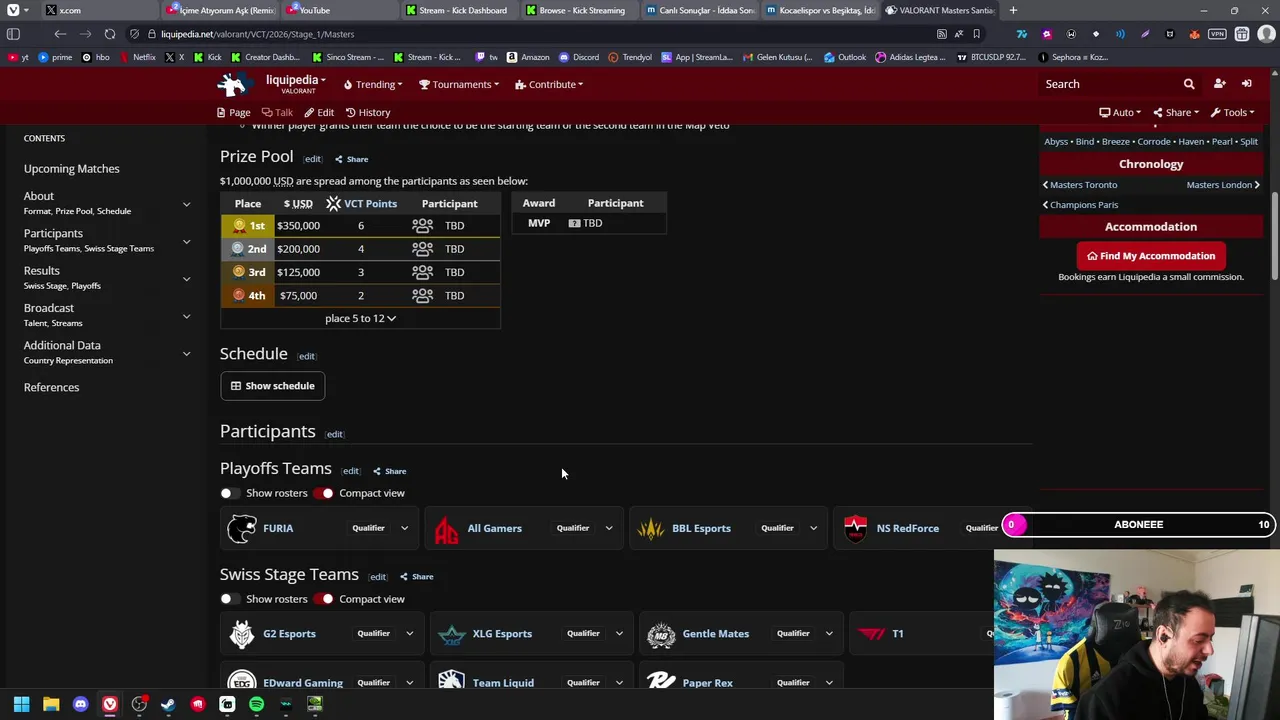Viewport: 1280px width, 720px height.
Task: Click the browser address bar
Action: 540,34
